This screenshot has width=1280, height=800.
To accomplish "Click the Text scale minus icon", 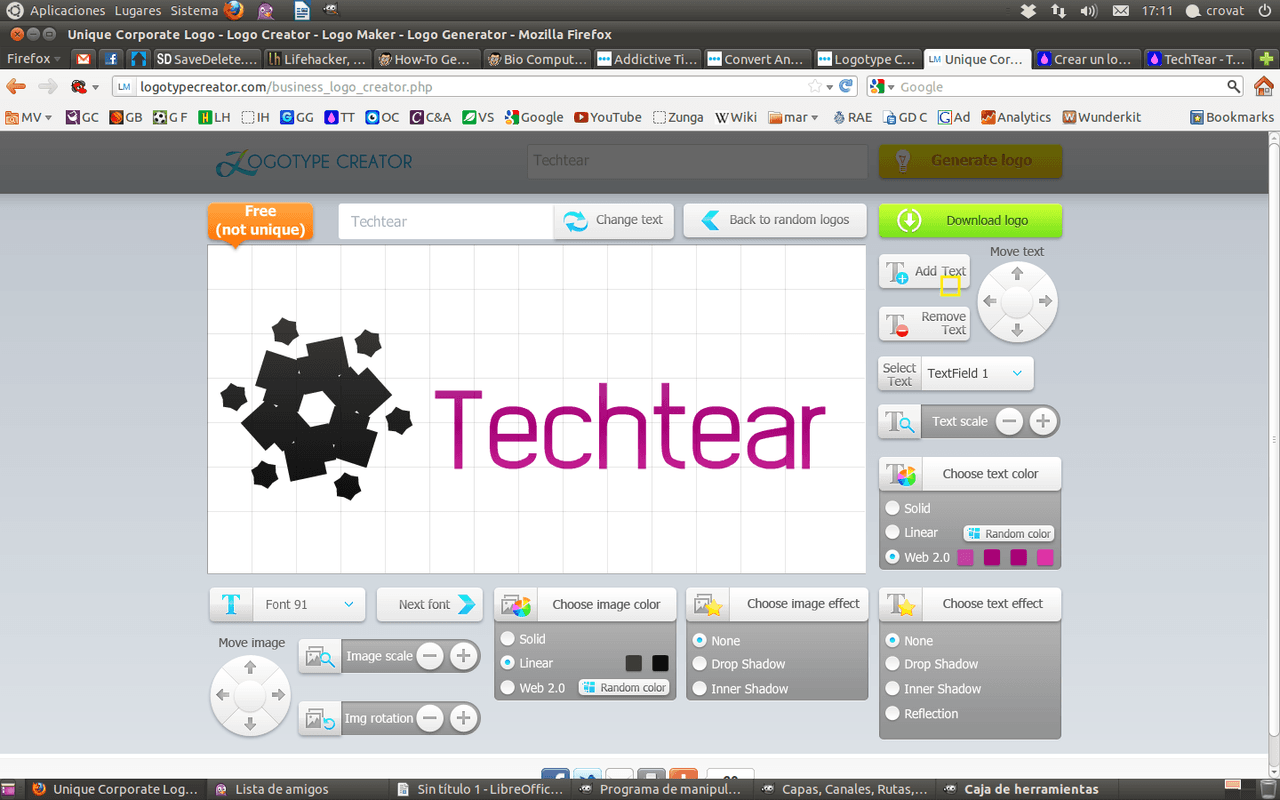I will pyautogui.click(x=1010, y=422).
